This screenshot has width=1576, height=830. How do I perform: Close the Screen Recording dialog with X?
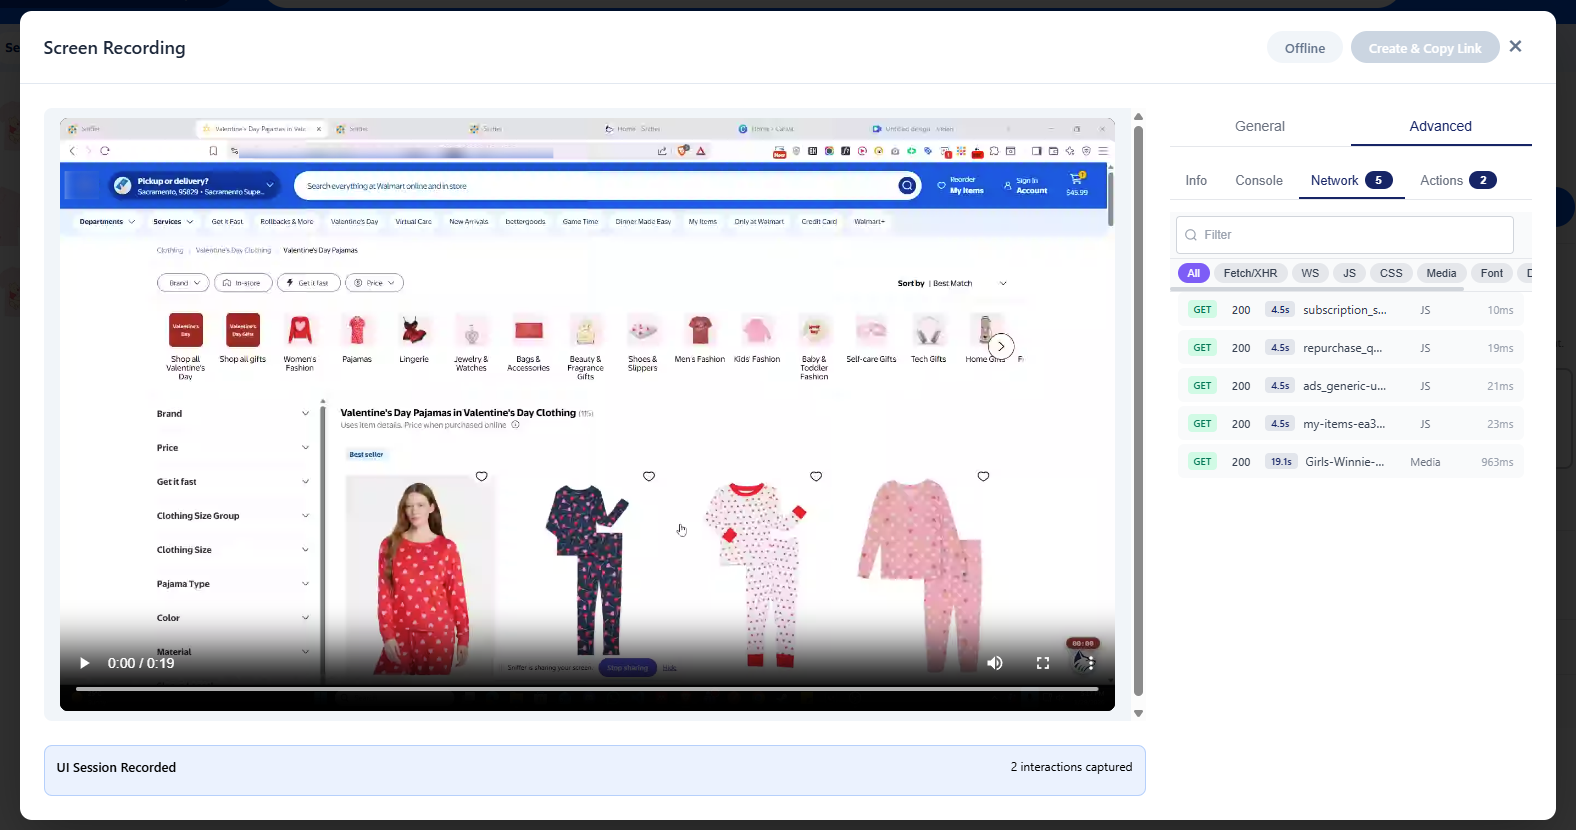(x=1515, y=46)
